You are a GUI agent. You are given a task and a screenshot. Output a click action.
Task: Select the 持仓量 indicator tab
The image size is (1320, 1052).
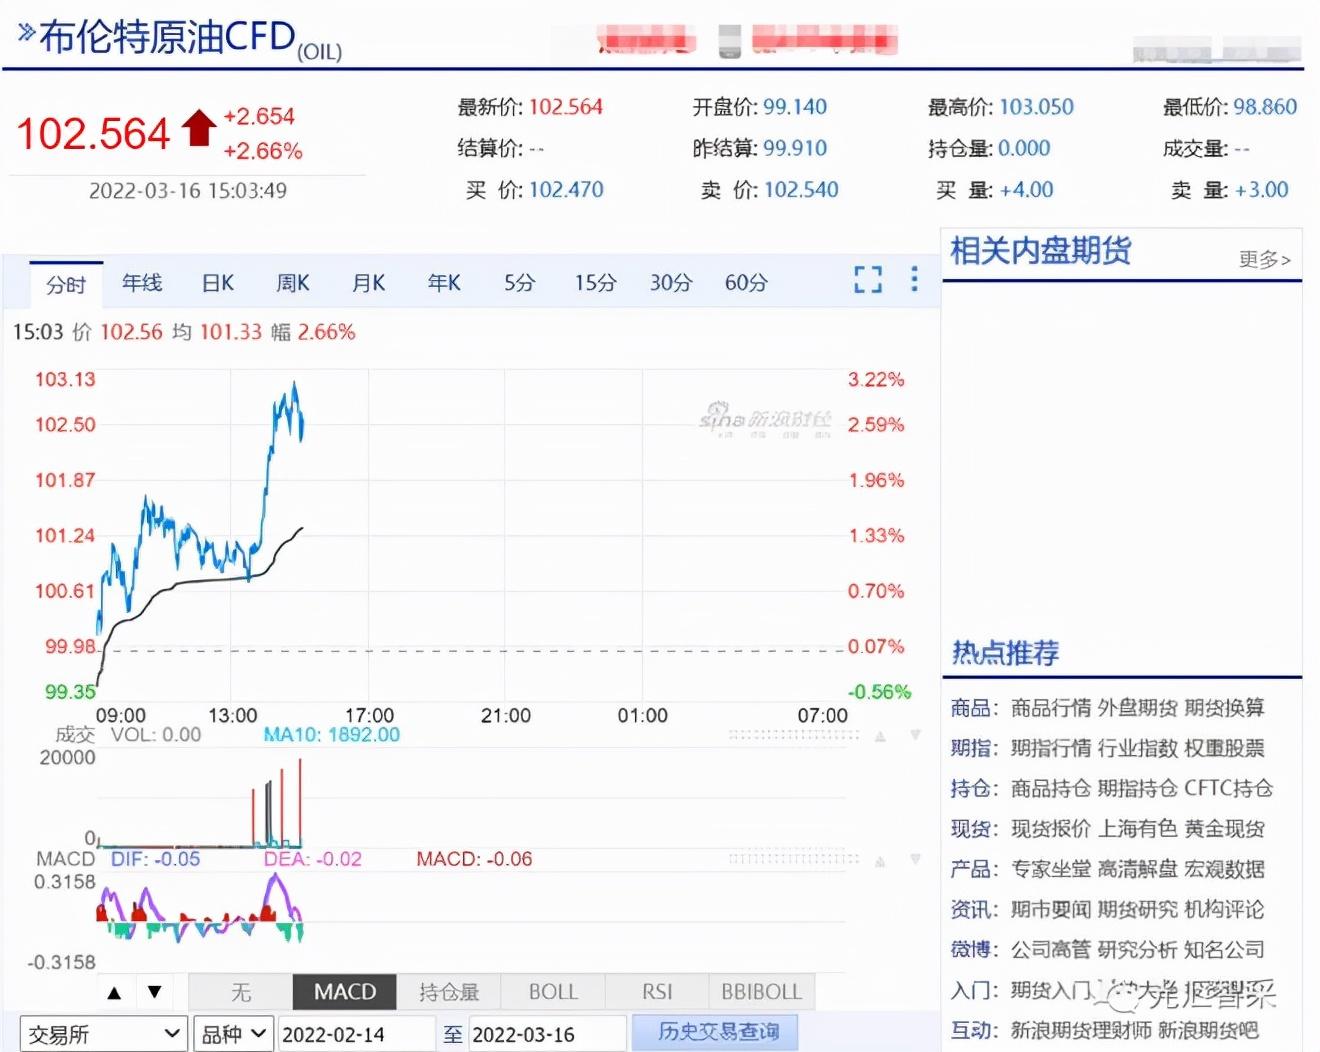(449, 992)
